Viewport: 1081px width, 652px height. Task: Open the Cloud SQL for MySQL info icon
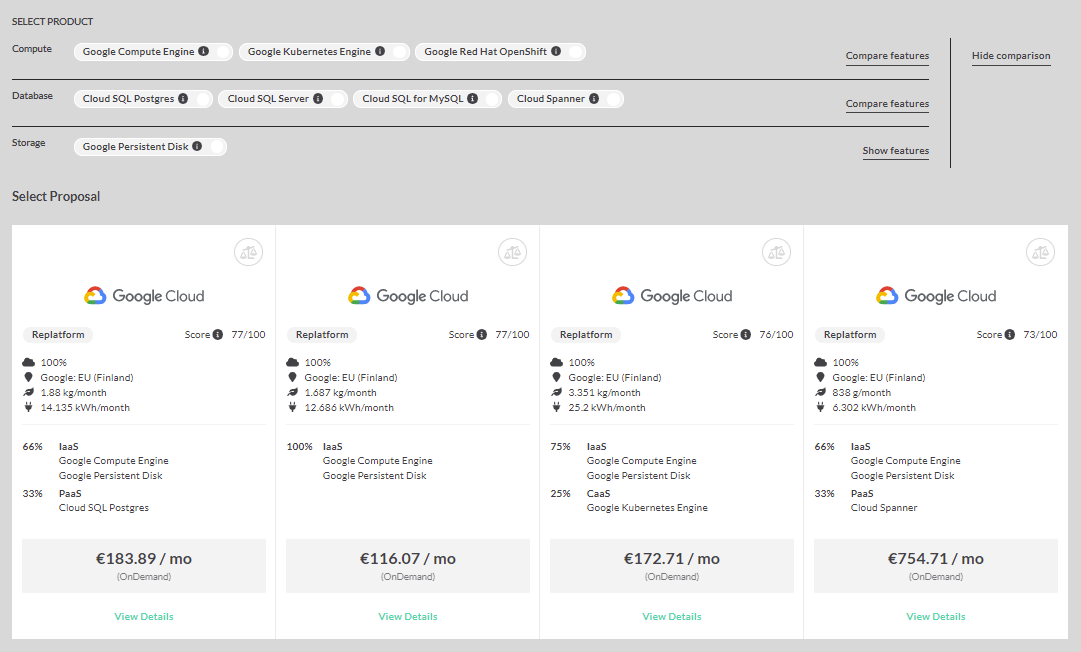point(472,99)
